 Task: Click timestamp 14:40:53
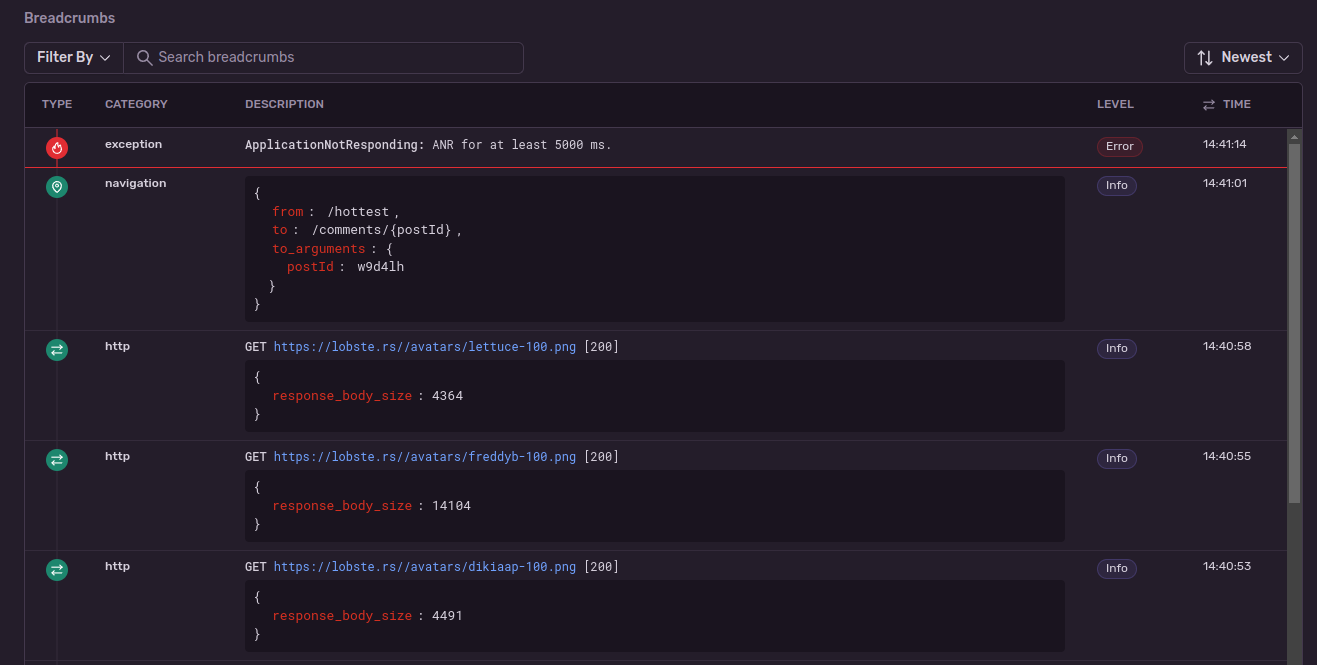(x=1227, y=566)
